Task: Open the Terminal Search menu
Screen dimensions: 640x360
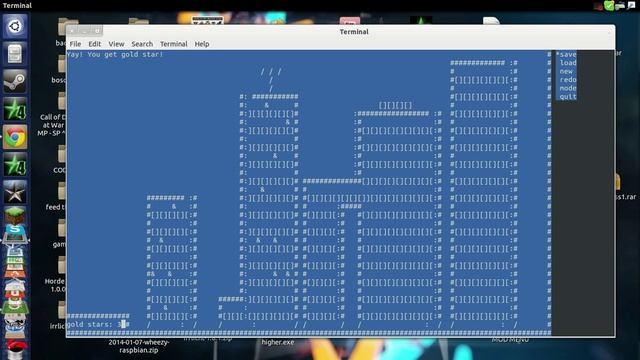Action: tap(142, 44)
